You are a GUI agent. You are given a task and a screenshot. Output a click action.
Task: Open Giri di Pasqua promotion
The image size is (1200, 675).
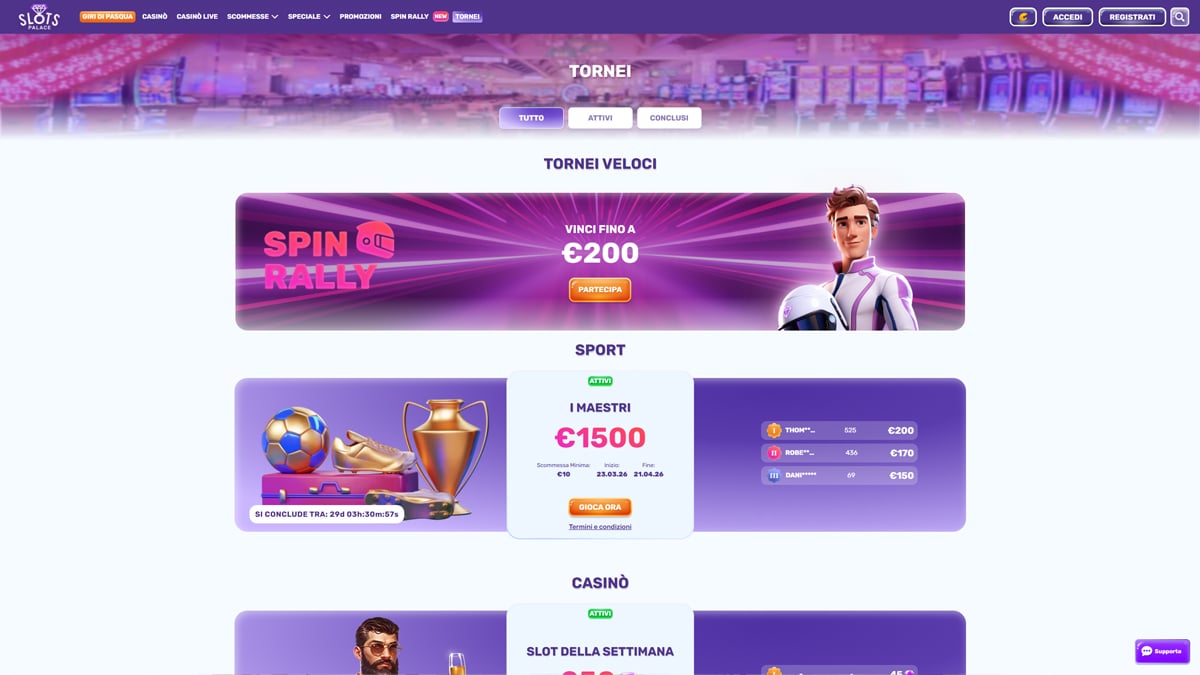tap(107, 17)
